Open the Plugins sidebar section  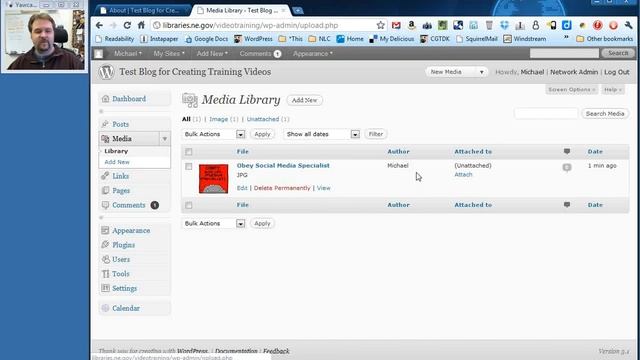pos(123,245)
